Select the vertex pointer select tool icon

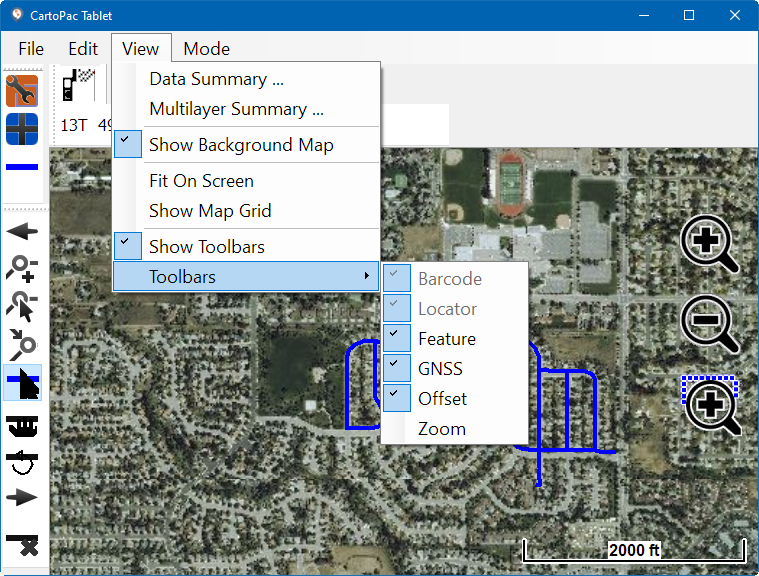[22, 306]
